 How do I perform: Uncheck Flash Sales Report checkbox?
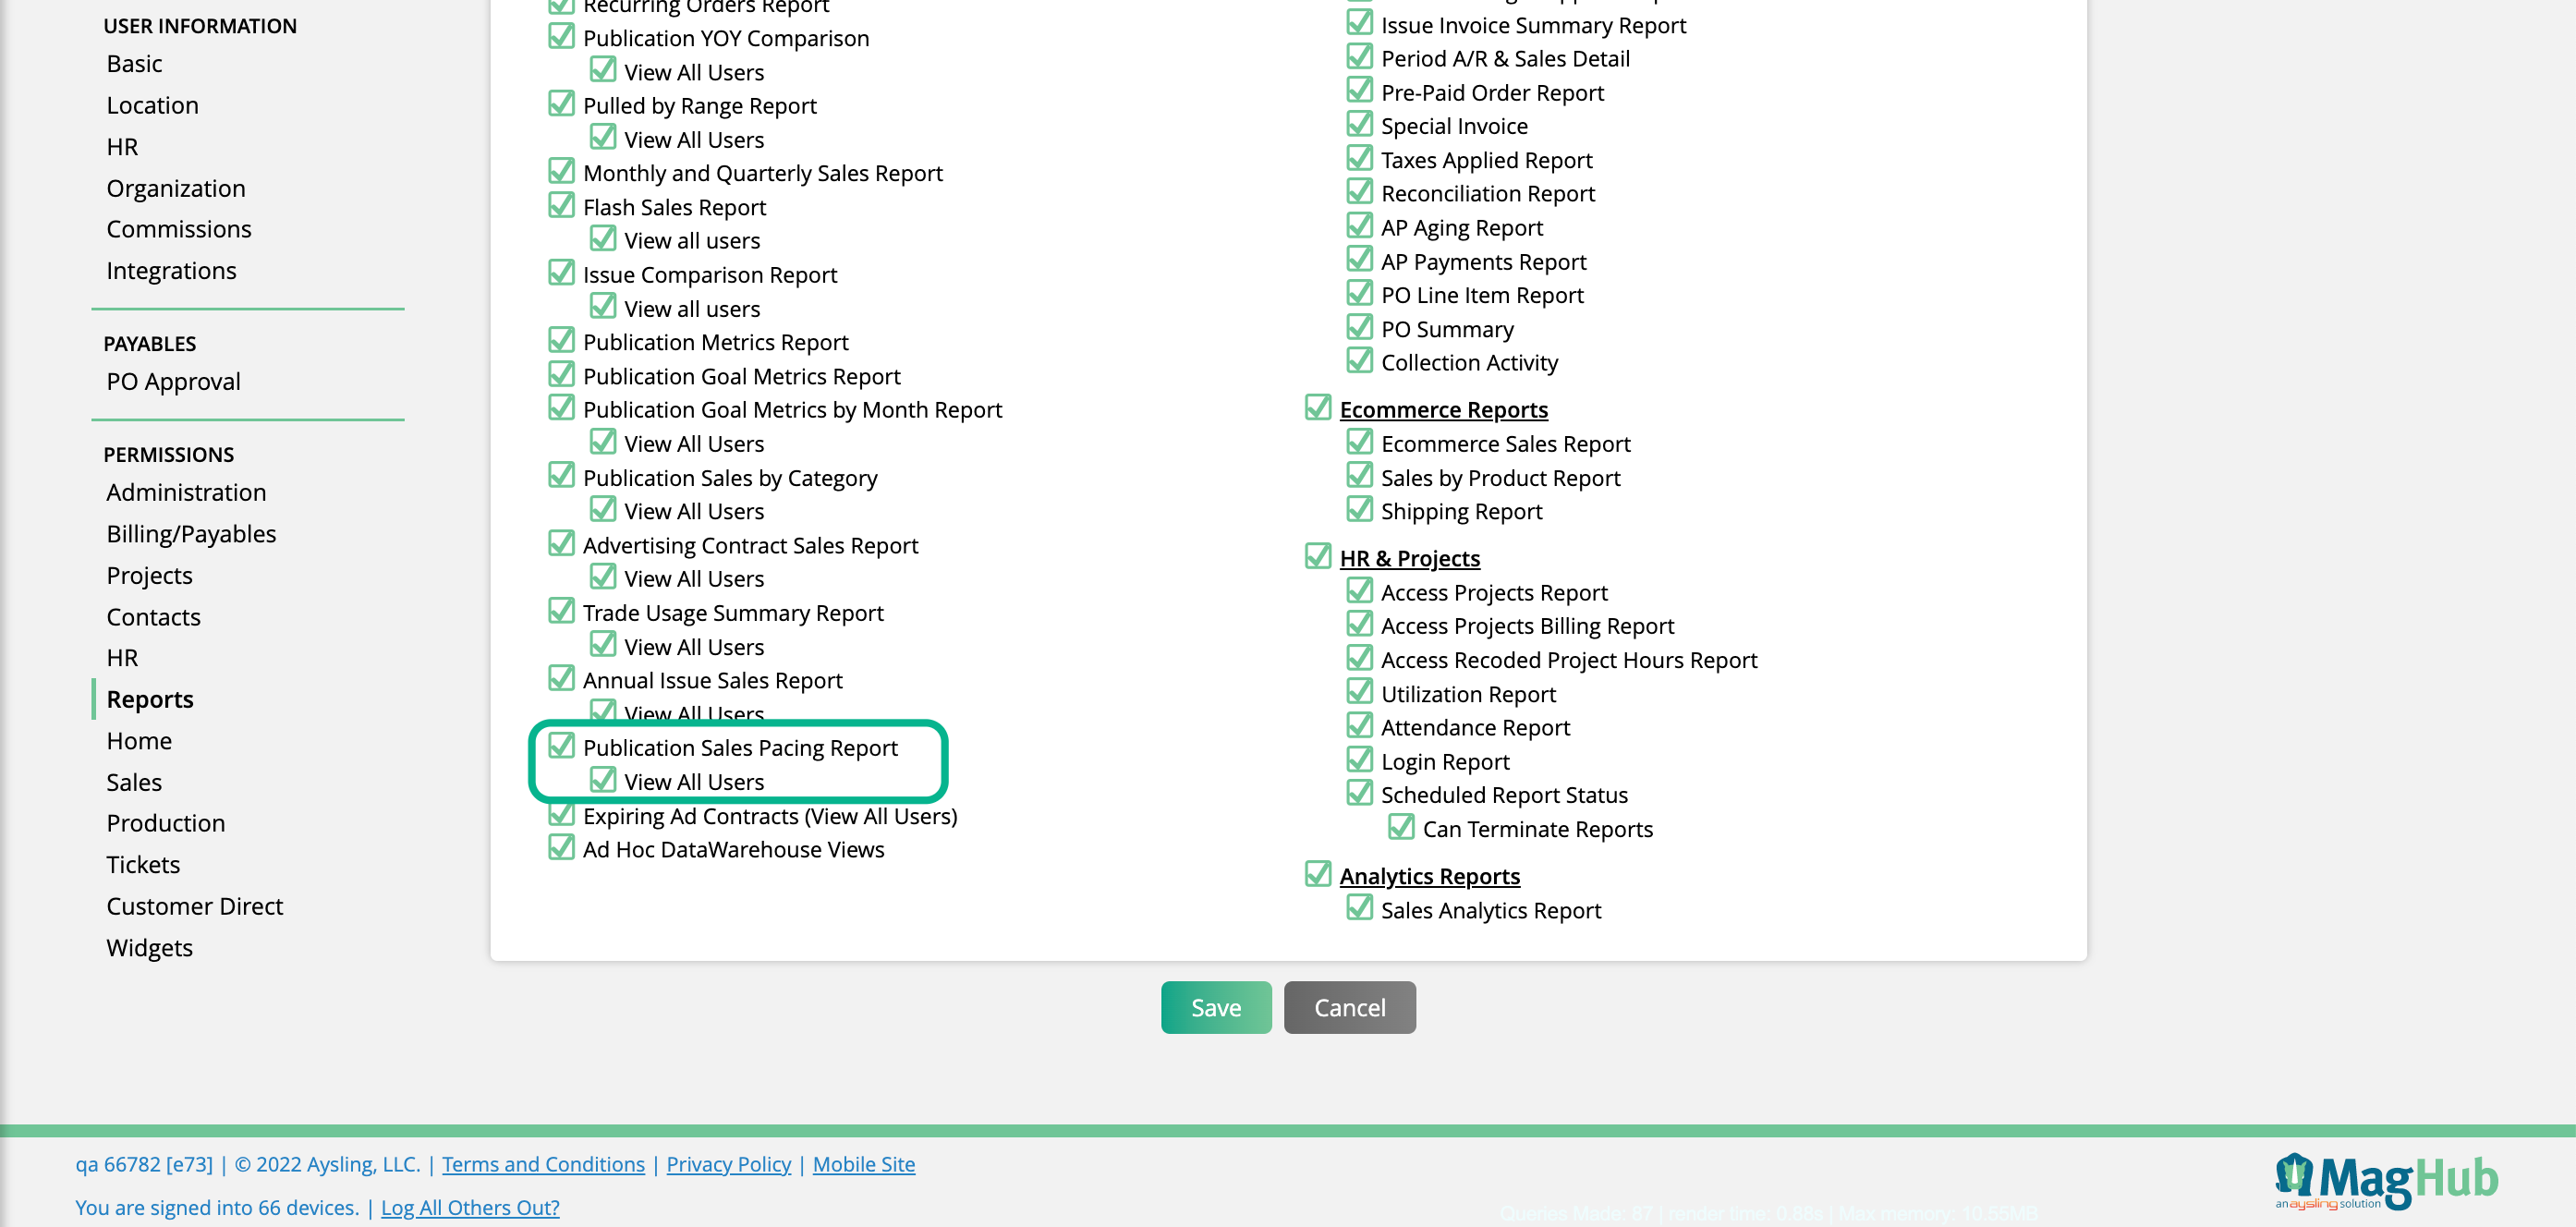click(561, 206)
